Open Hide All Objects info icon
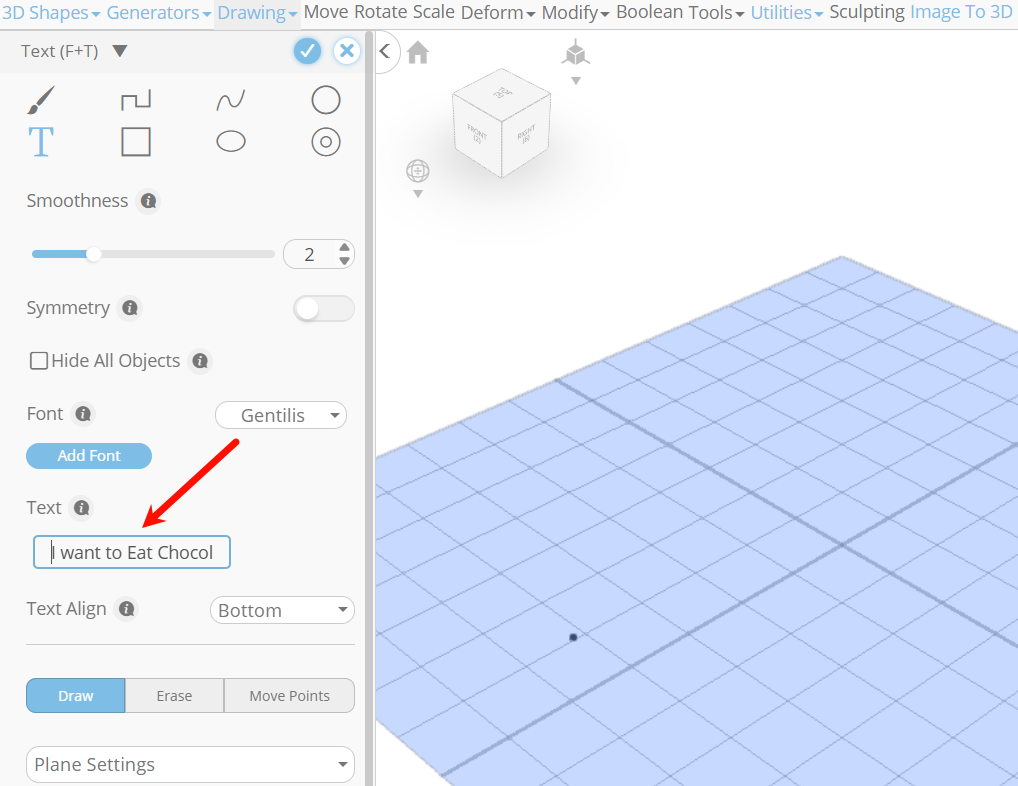 point(200,361)
